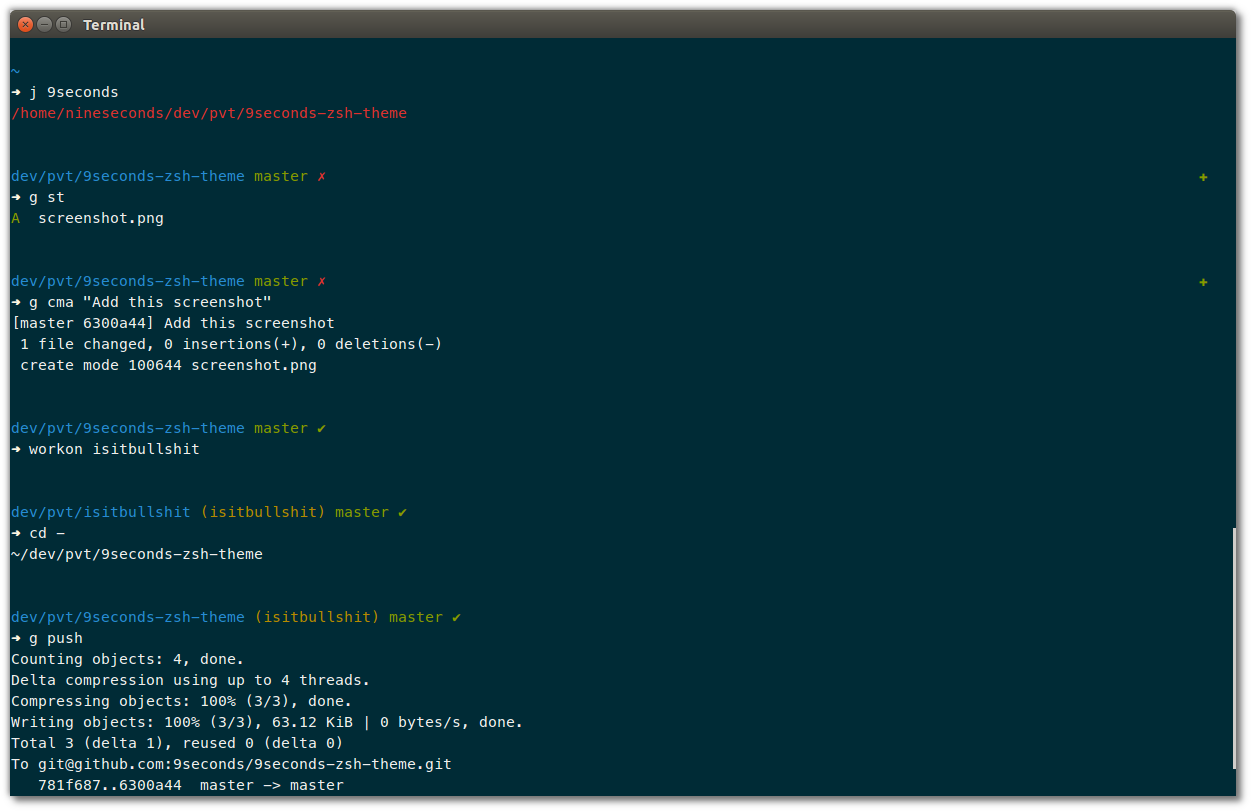
Task: Click the green plus indicator above 'g cma'
Action: [x=1203, y=282]
